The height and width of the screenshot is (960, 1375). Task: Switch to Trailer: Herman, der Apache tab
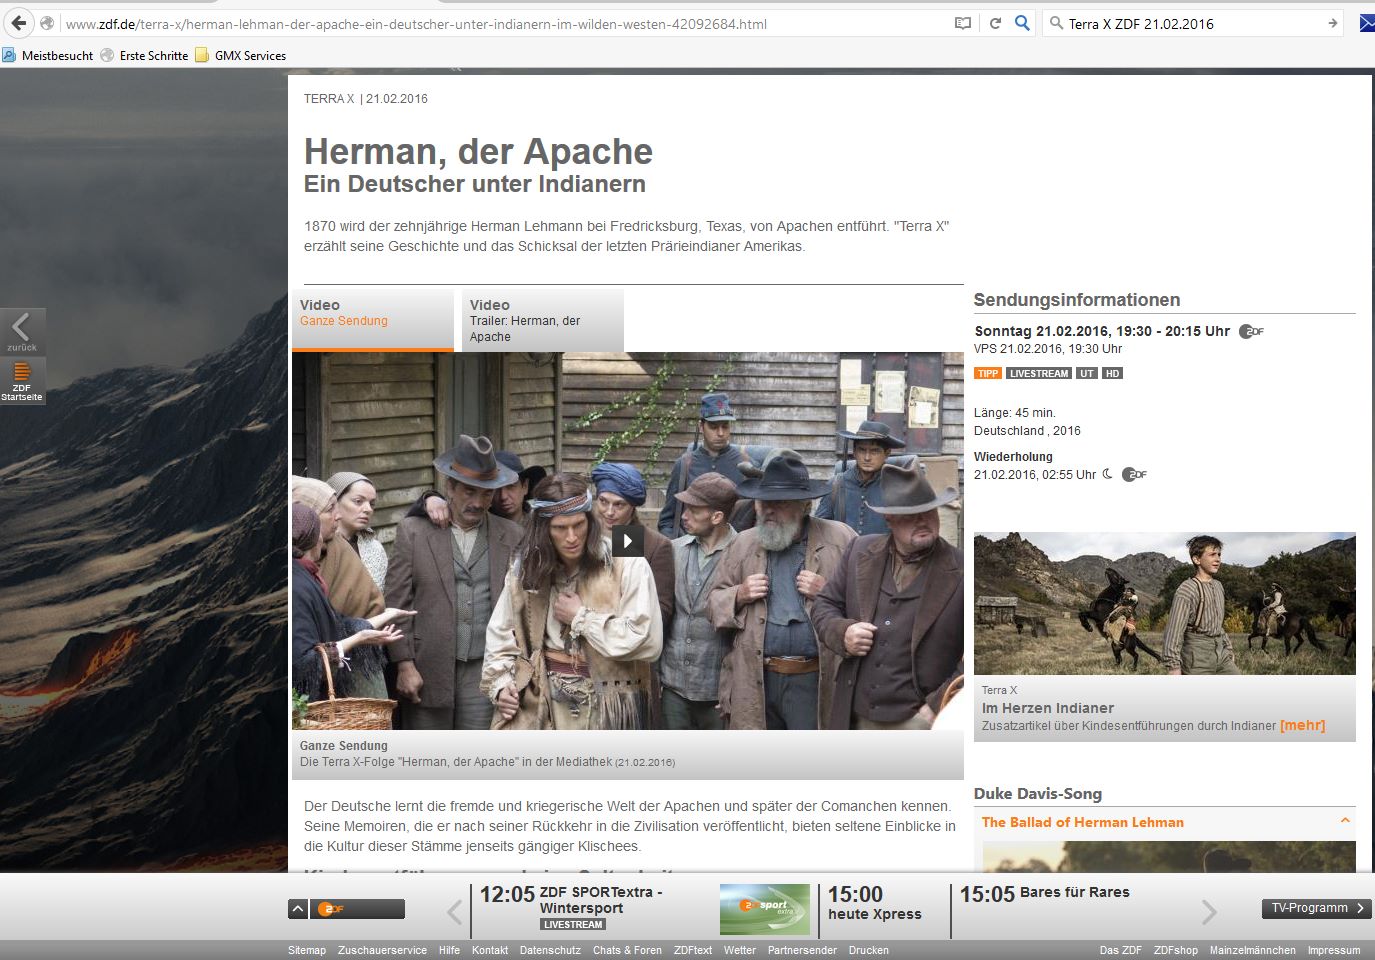point(542,320)
